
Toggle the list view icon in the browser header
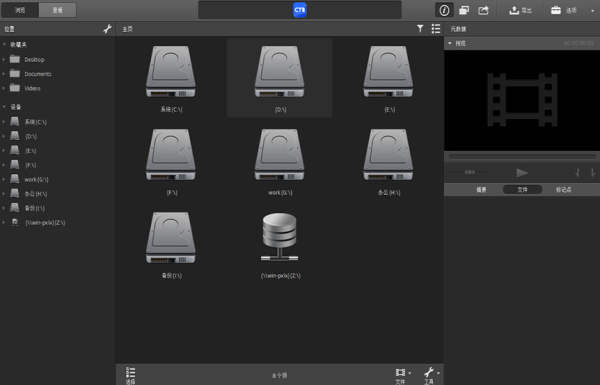pyautogui.click(x=436, y=29)
